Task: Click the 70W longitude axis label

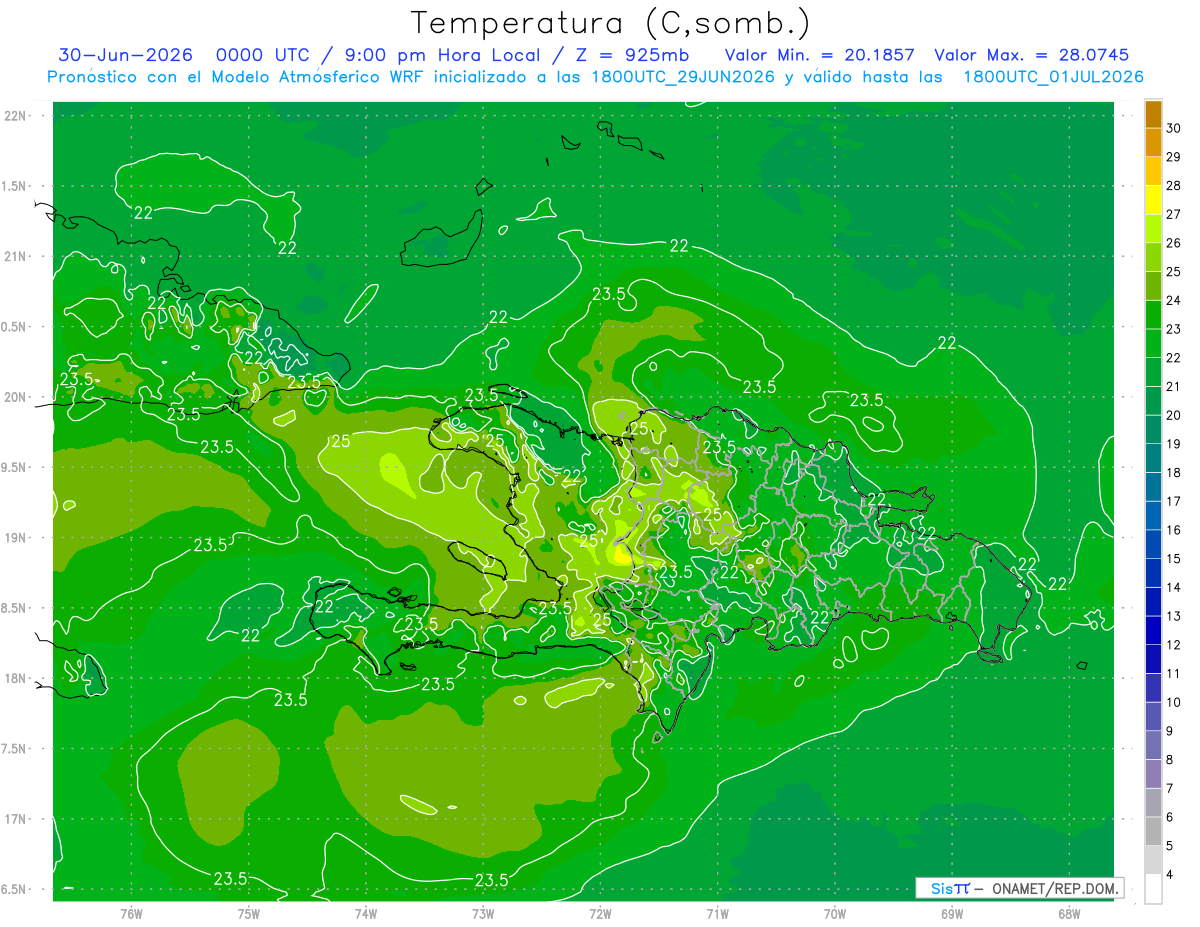Action: pos(834,913)
